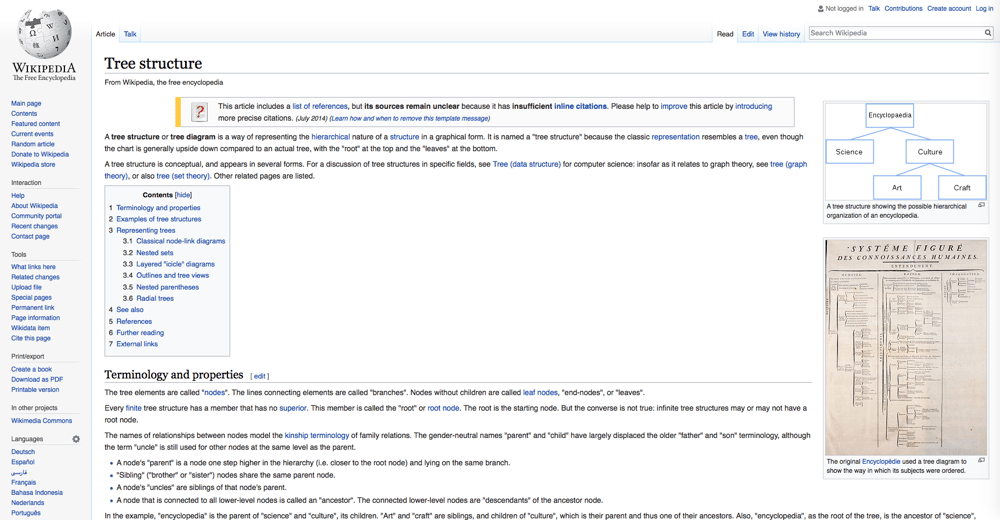The width and height of the screenshot is (1000, 520).
Task: Jump to Representing trees section in contents
Action: coord(145,230)
